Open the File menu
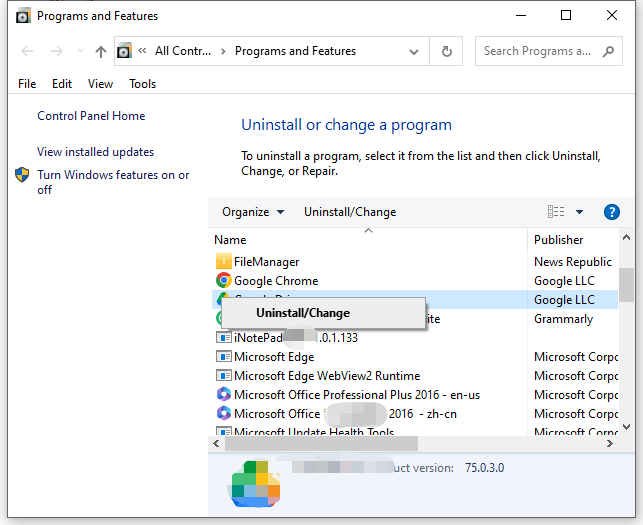 tap(27, 84)
